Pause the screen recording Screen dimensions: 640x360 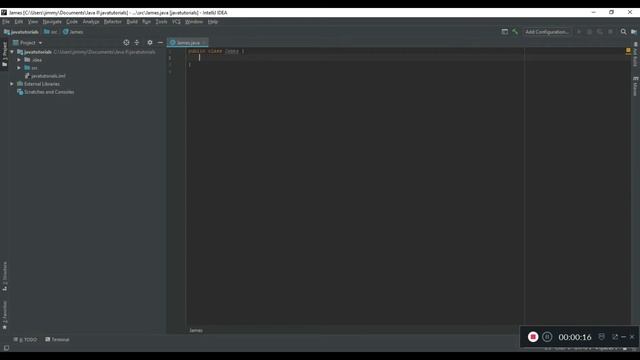point(547,337)
